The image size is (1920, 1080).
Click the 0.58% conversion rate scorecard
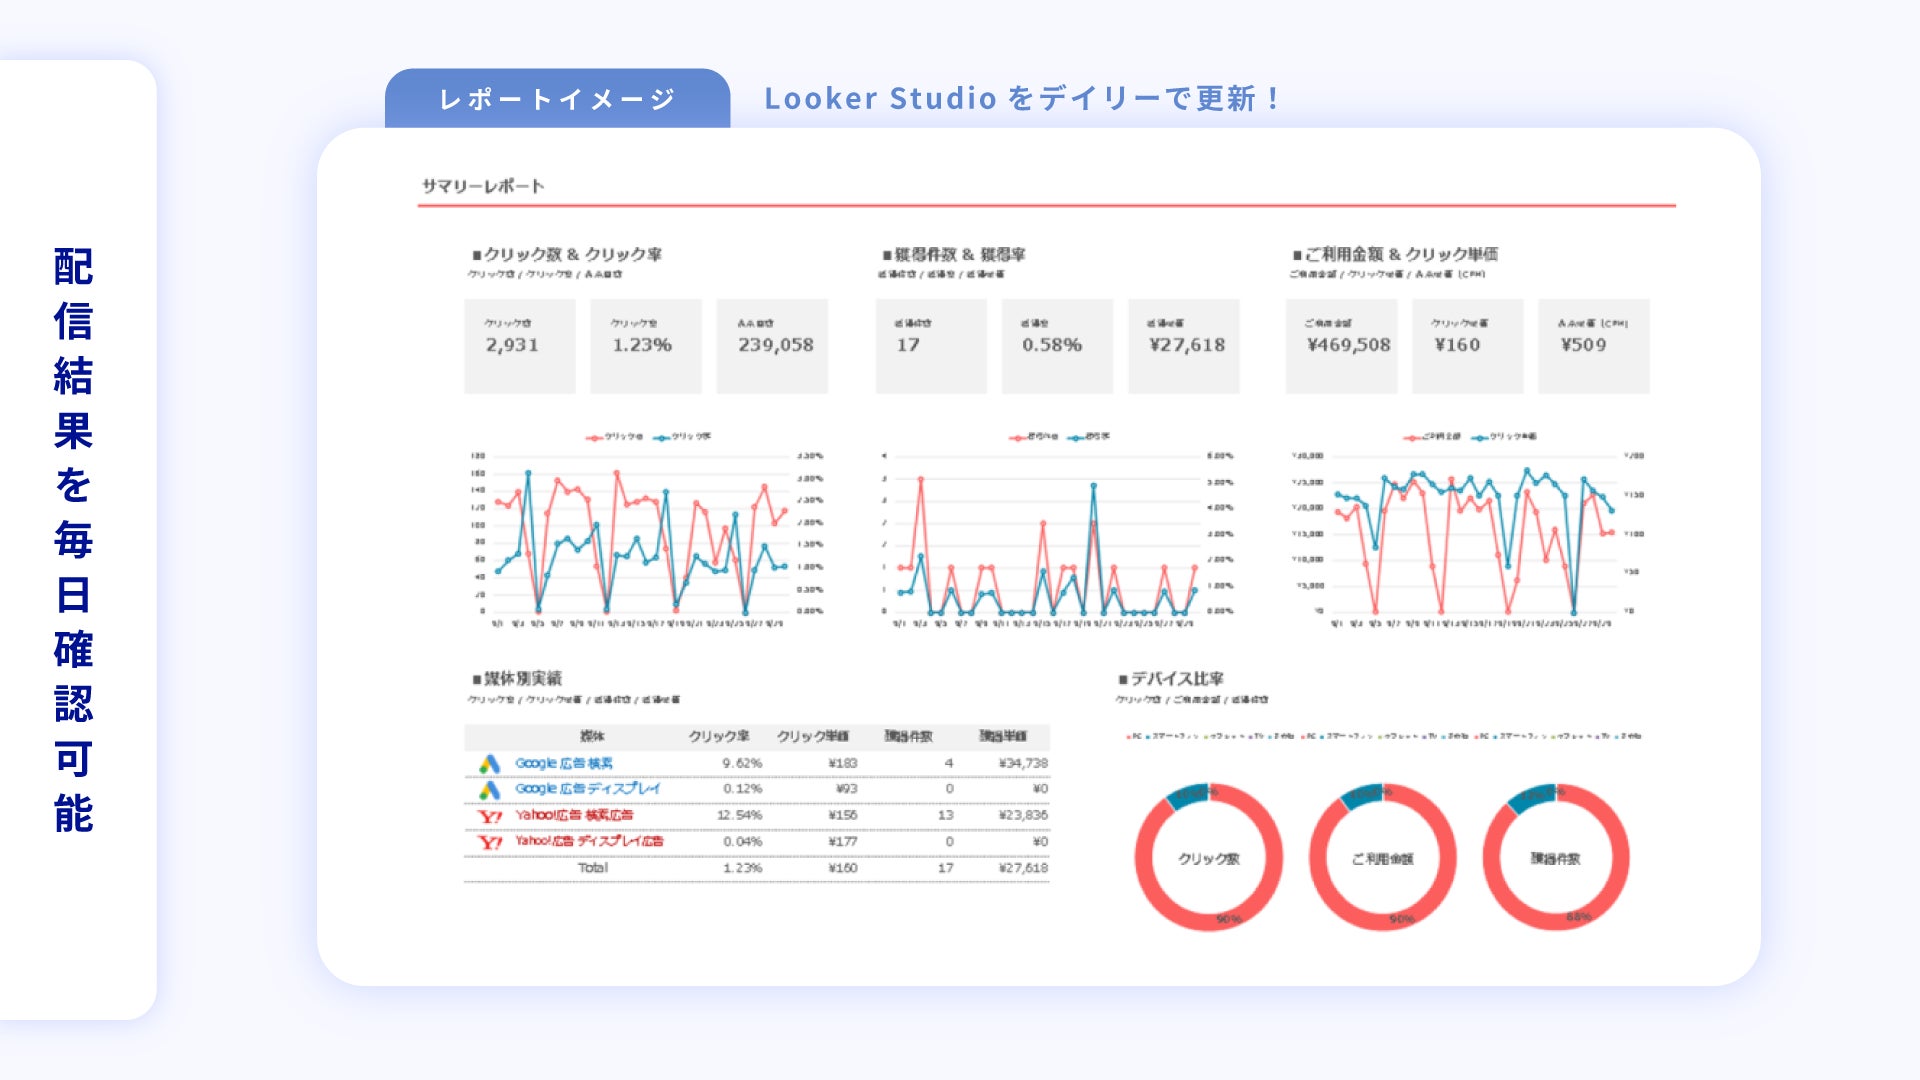(1057, 345)
